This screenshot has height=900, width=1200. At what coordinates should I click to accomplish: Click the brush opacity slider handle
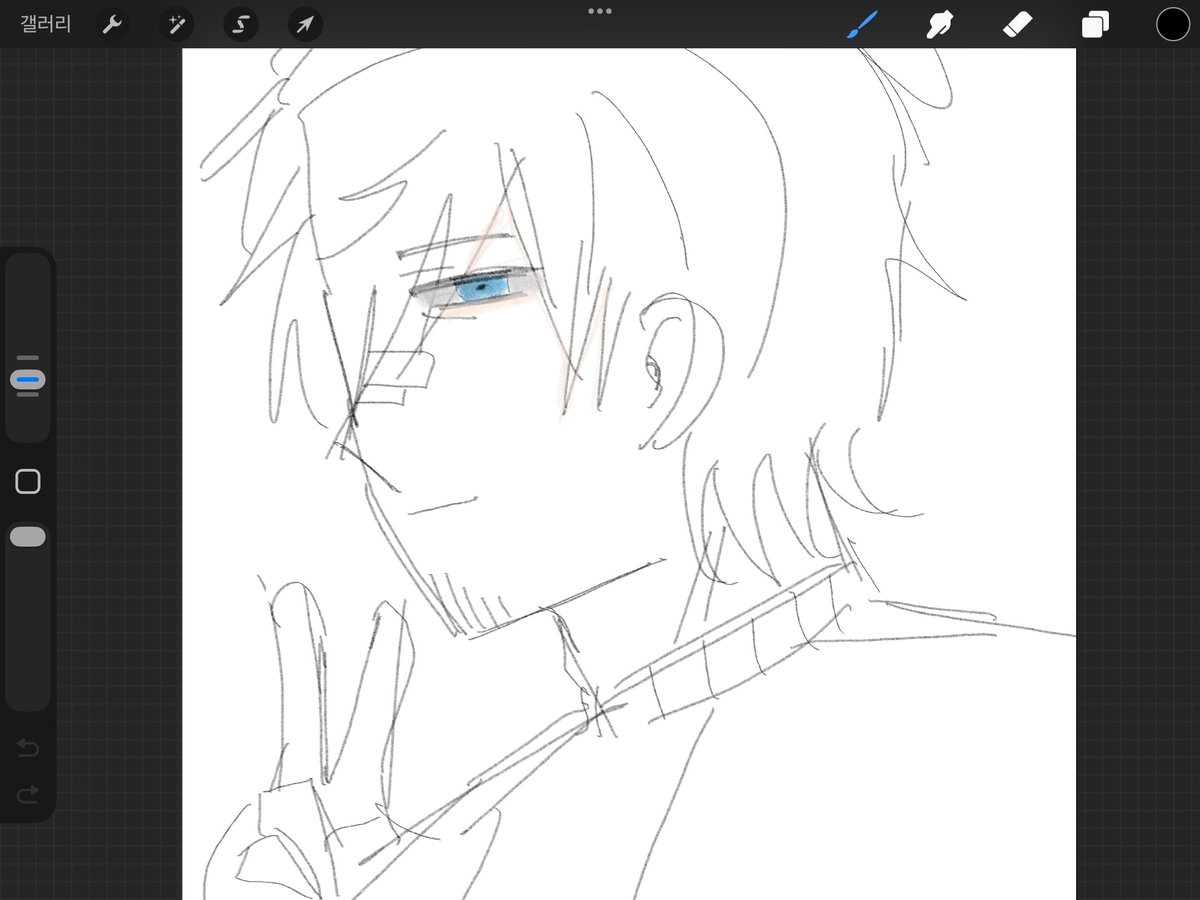(x=28, y=537)
